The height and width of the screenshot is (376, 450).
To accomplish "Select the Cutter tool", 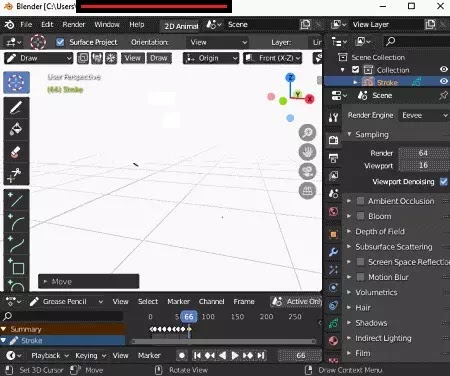I will (x=16, y=174).
